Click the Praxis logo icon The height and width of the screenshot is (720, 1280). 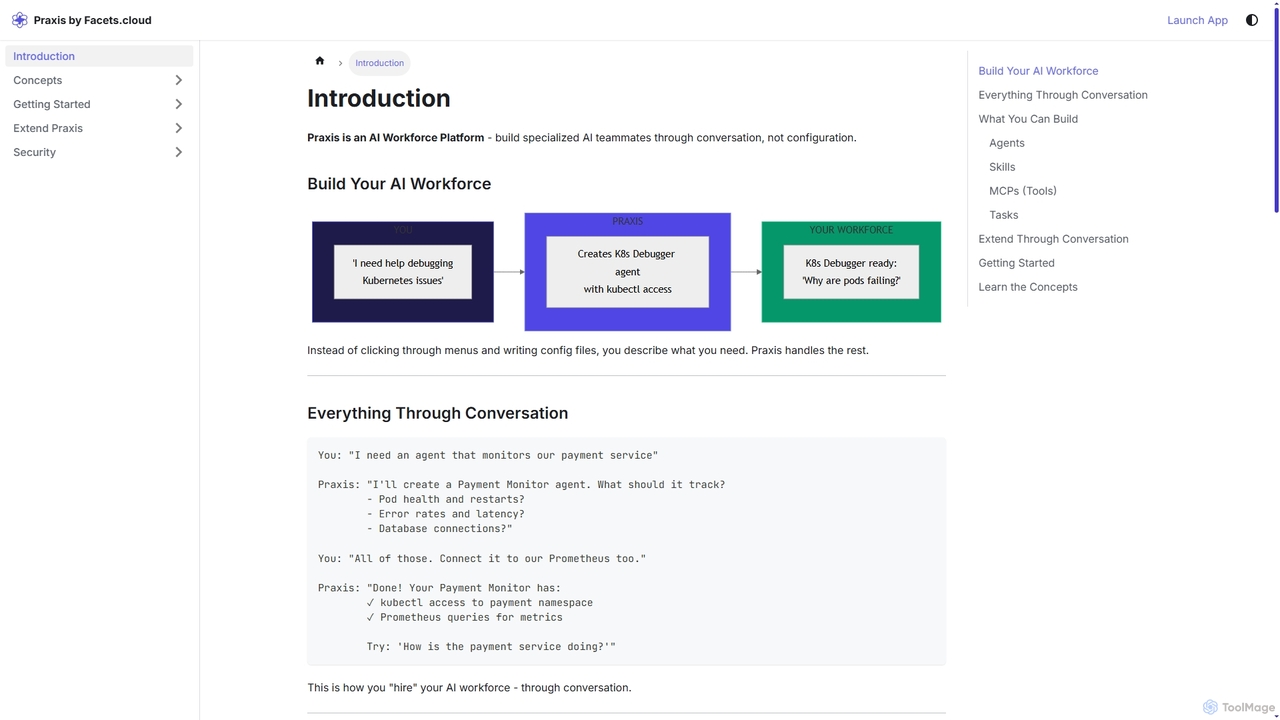pos(19,20)
